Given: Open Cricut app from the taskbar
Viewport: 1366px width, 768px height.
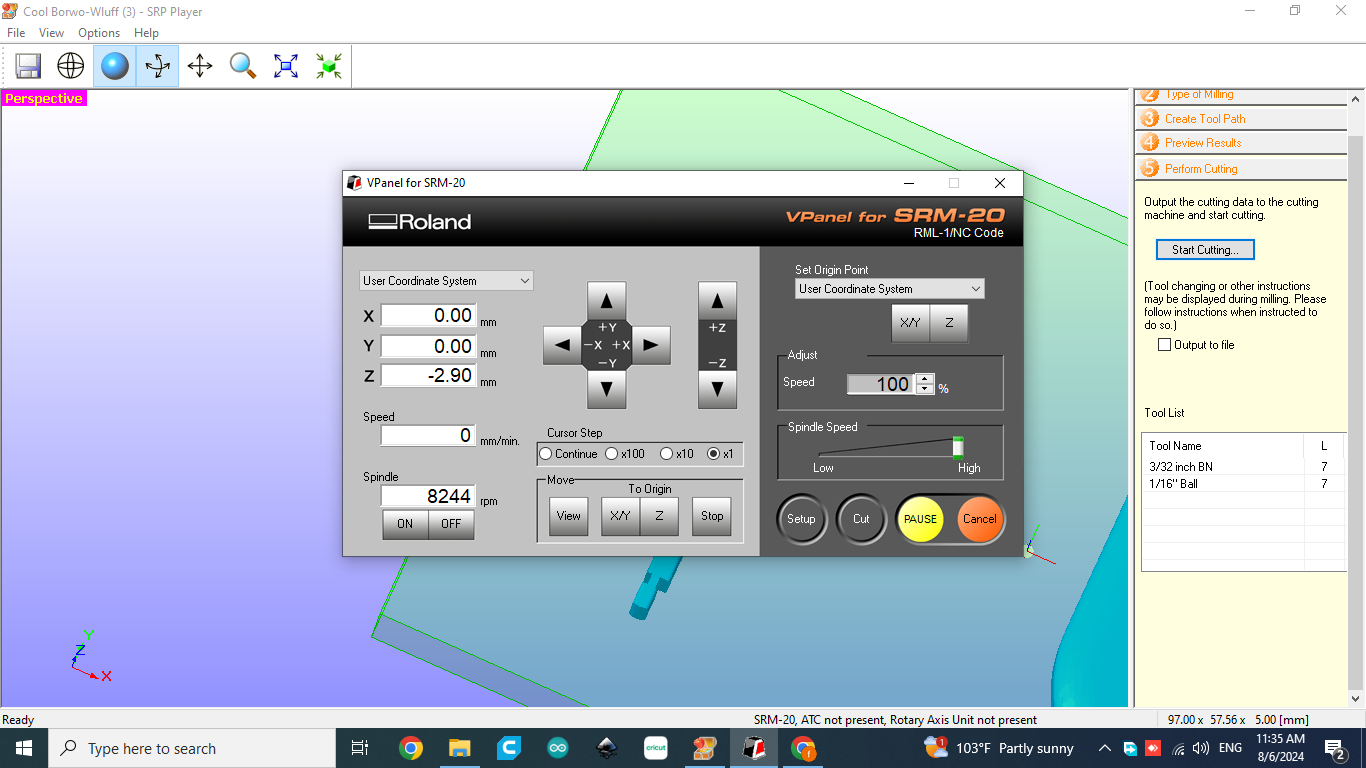Looking at the screenshot, I should coord(656,748).
